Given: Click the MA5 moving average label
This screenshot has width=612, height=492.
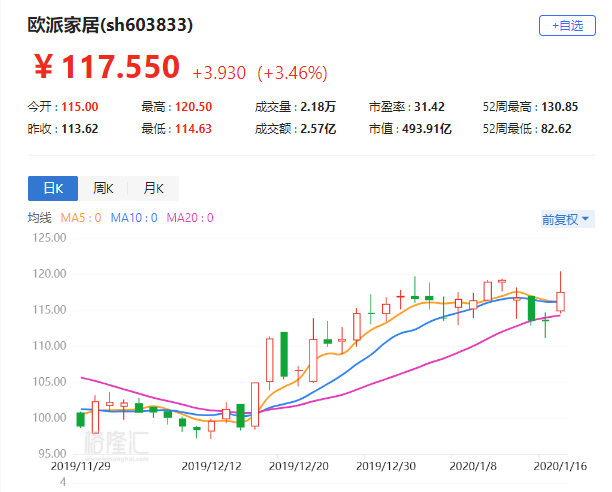Looking at the screenshot, I should (81, 218).
